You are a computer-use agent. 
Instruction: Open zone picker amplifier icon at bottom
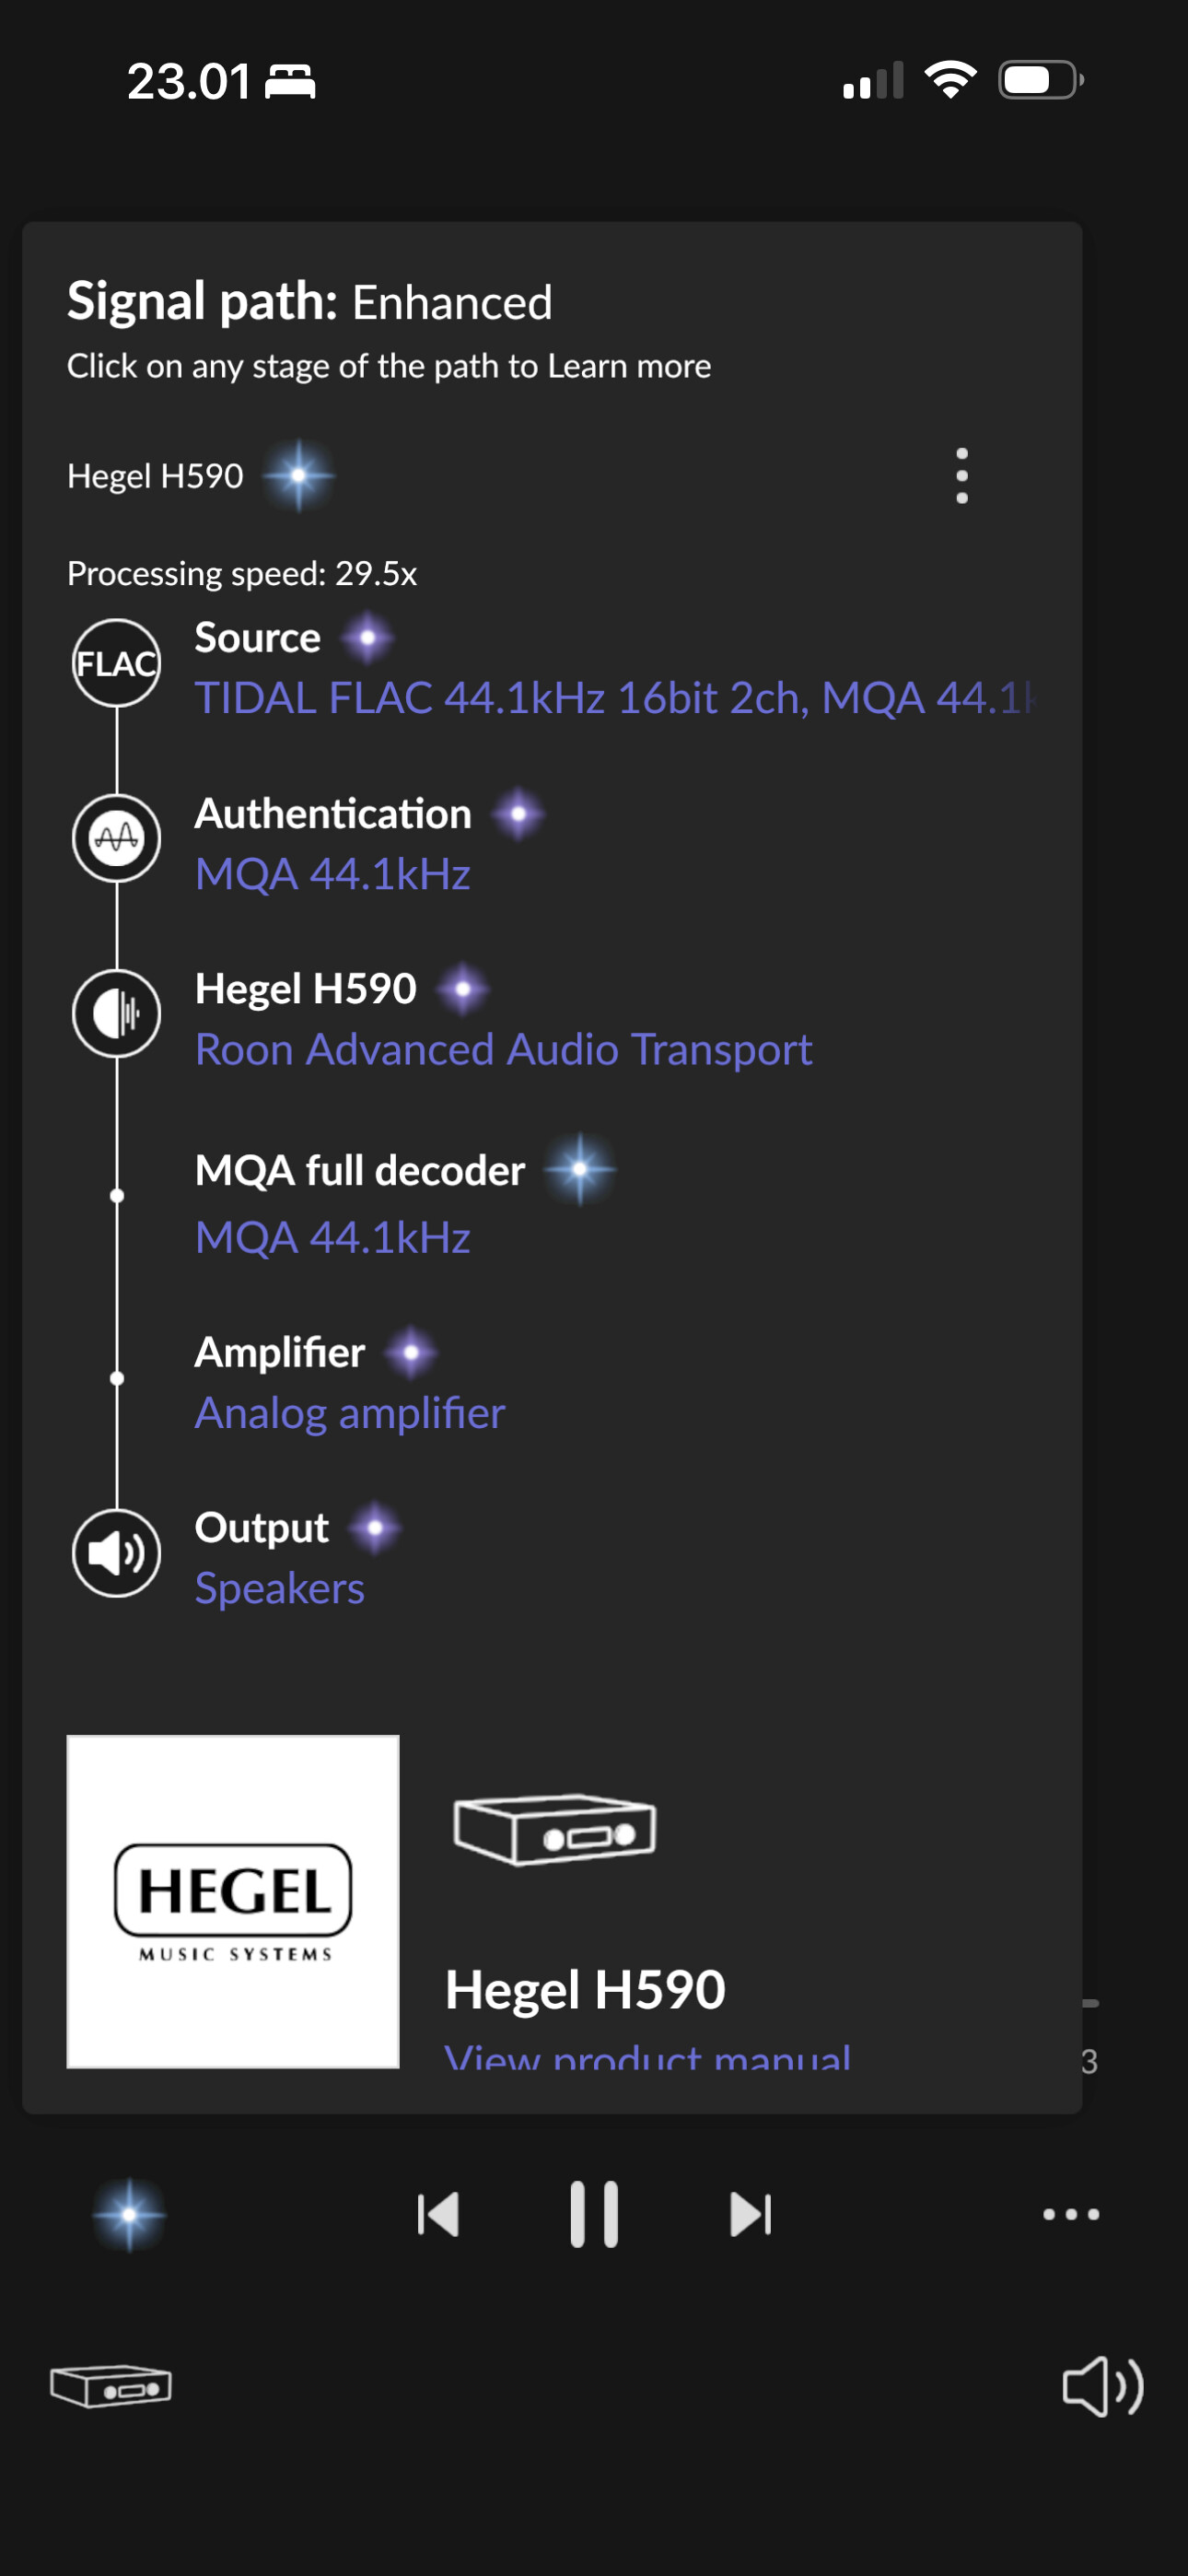tap(111, 2386)
